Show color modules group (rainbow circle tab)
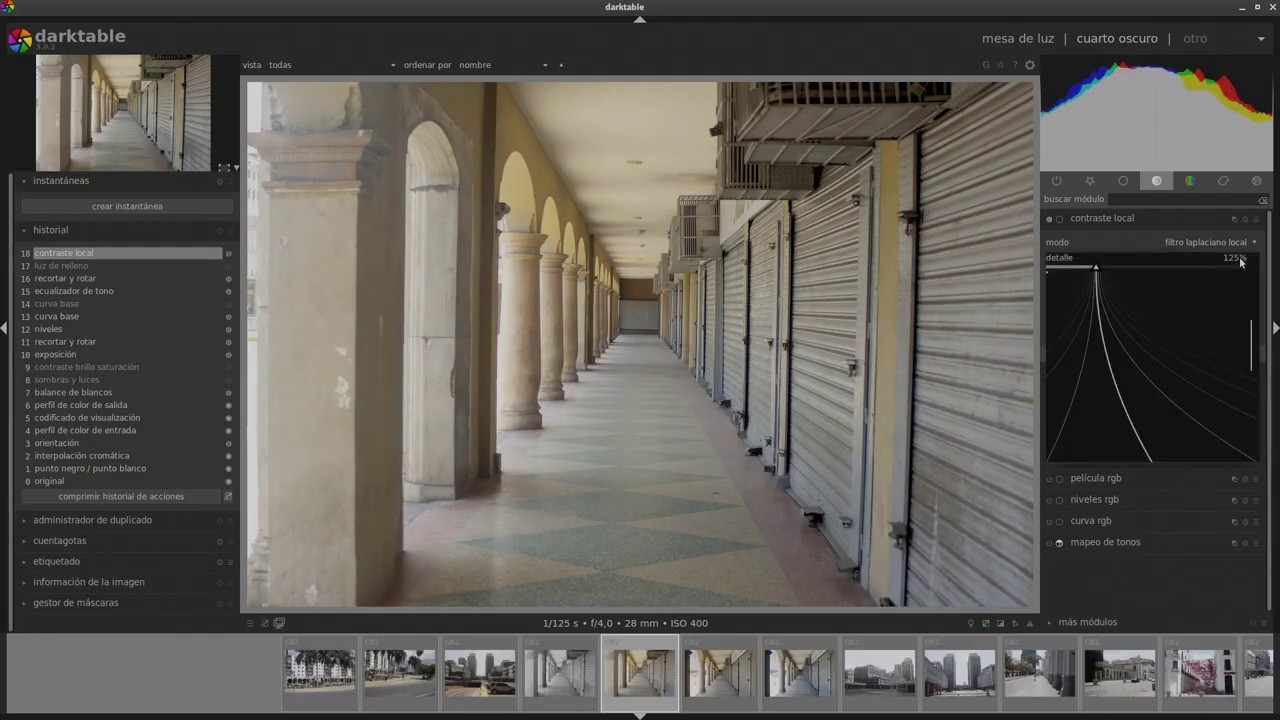Screen dimensions: 1280x720 (1190, 181)
